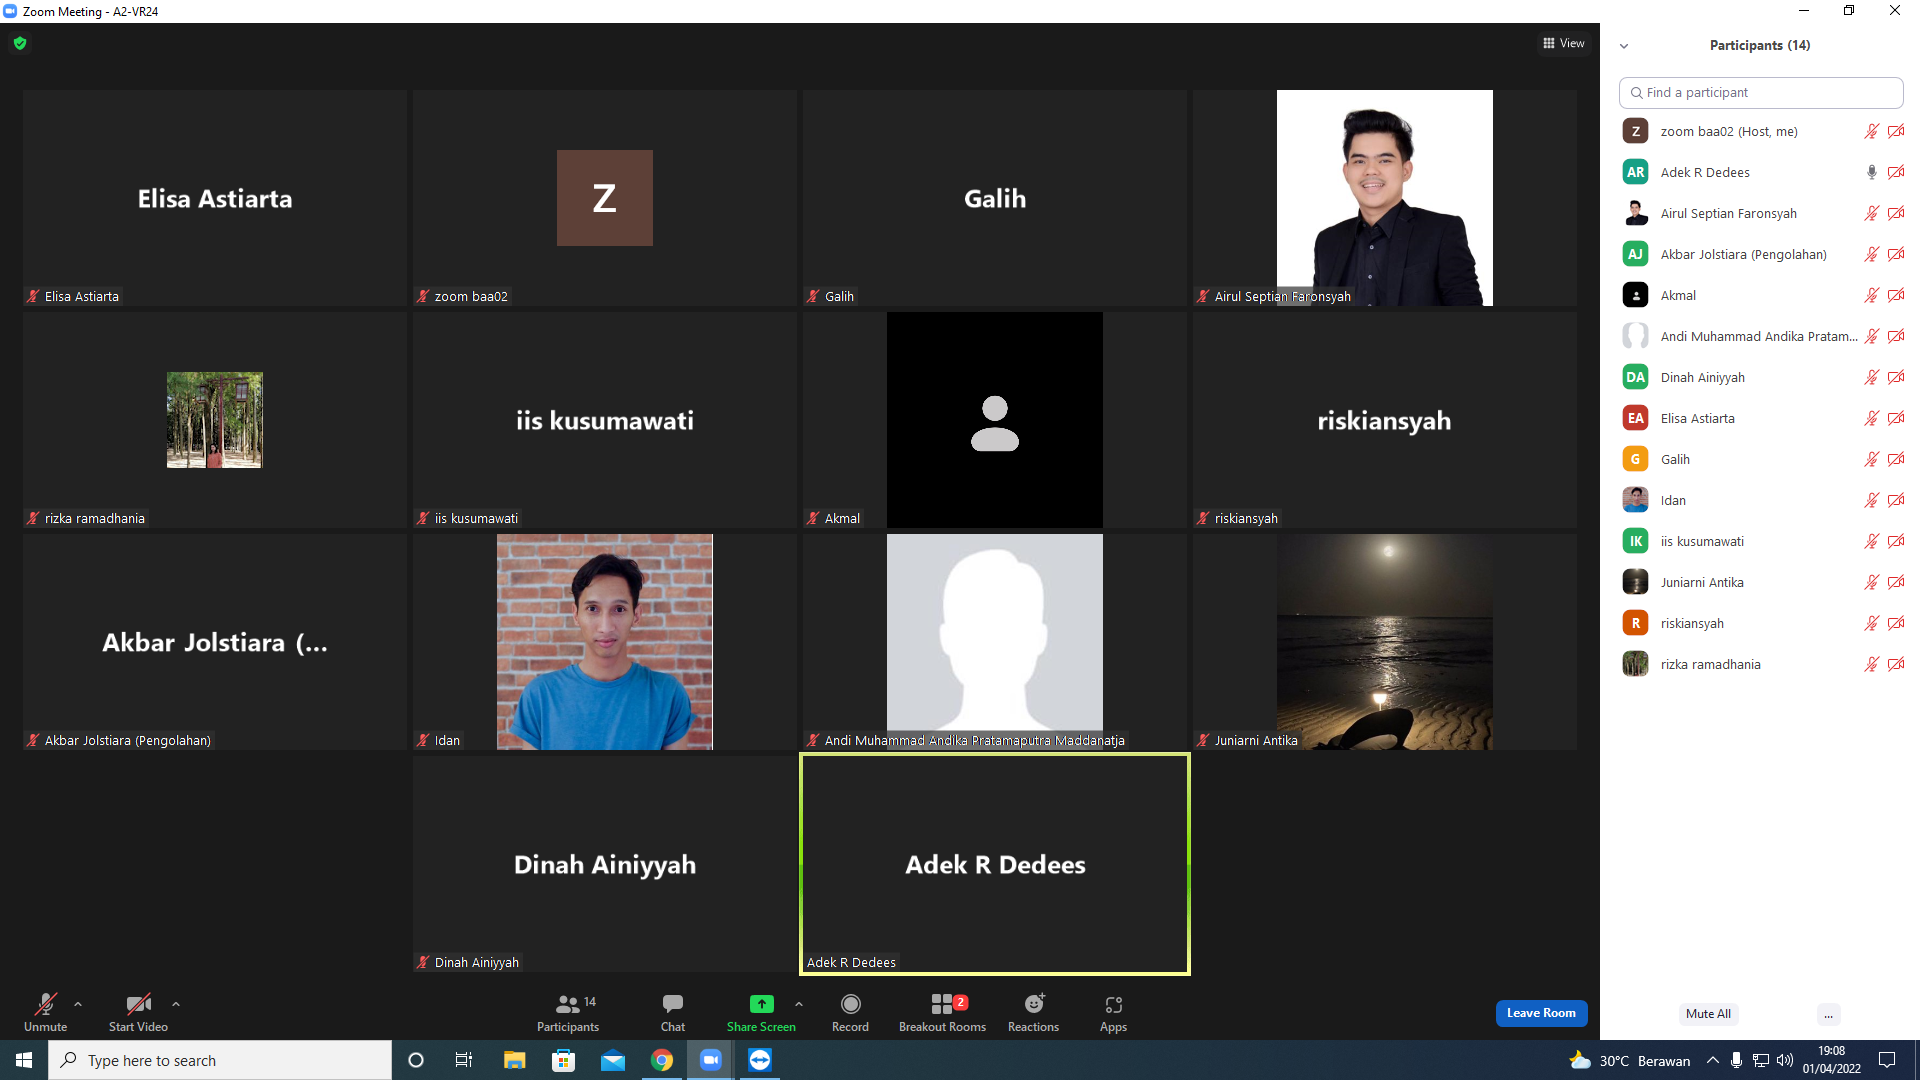Image resolution: width=1920 pixels, height=1080 pixels.
Task: Toggle microphone for Akmal in participants list
Action: point(1871,295)
